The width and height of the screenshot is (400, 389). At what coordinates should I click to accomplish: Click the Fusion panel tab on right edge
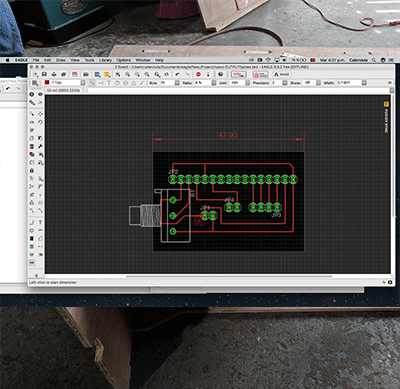pos(386,117)
